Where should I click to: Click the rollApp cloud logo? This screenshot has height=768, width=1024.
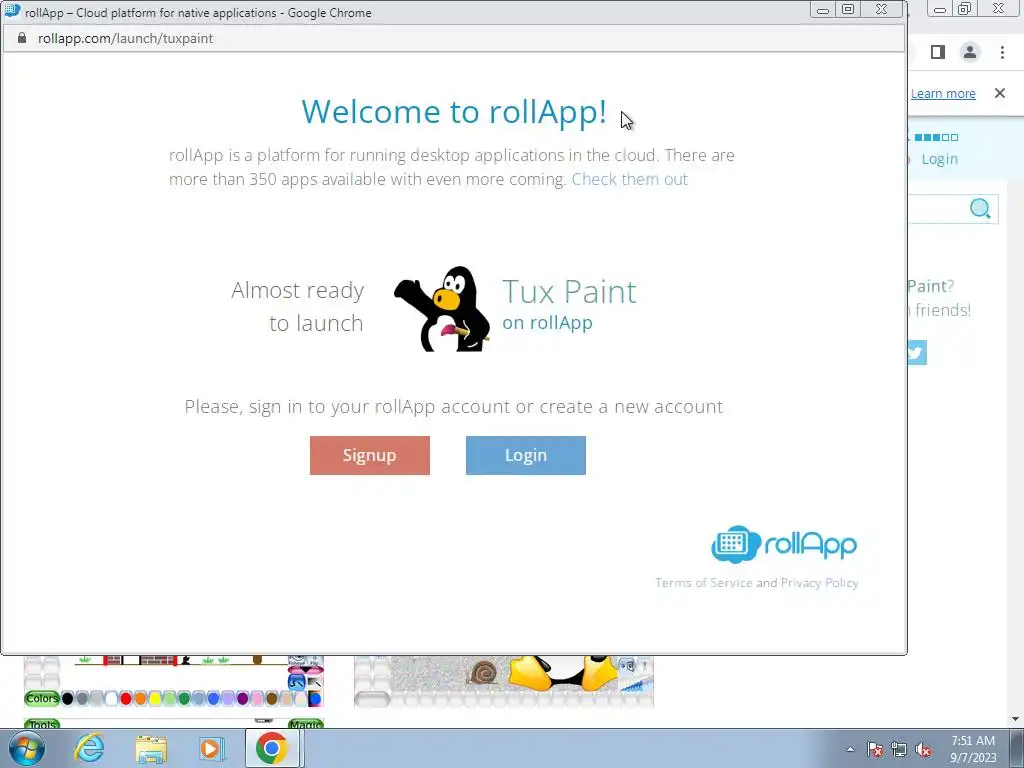click(x=784, y=544)
